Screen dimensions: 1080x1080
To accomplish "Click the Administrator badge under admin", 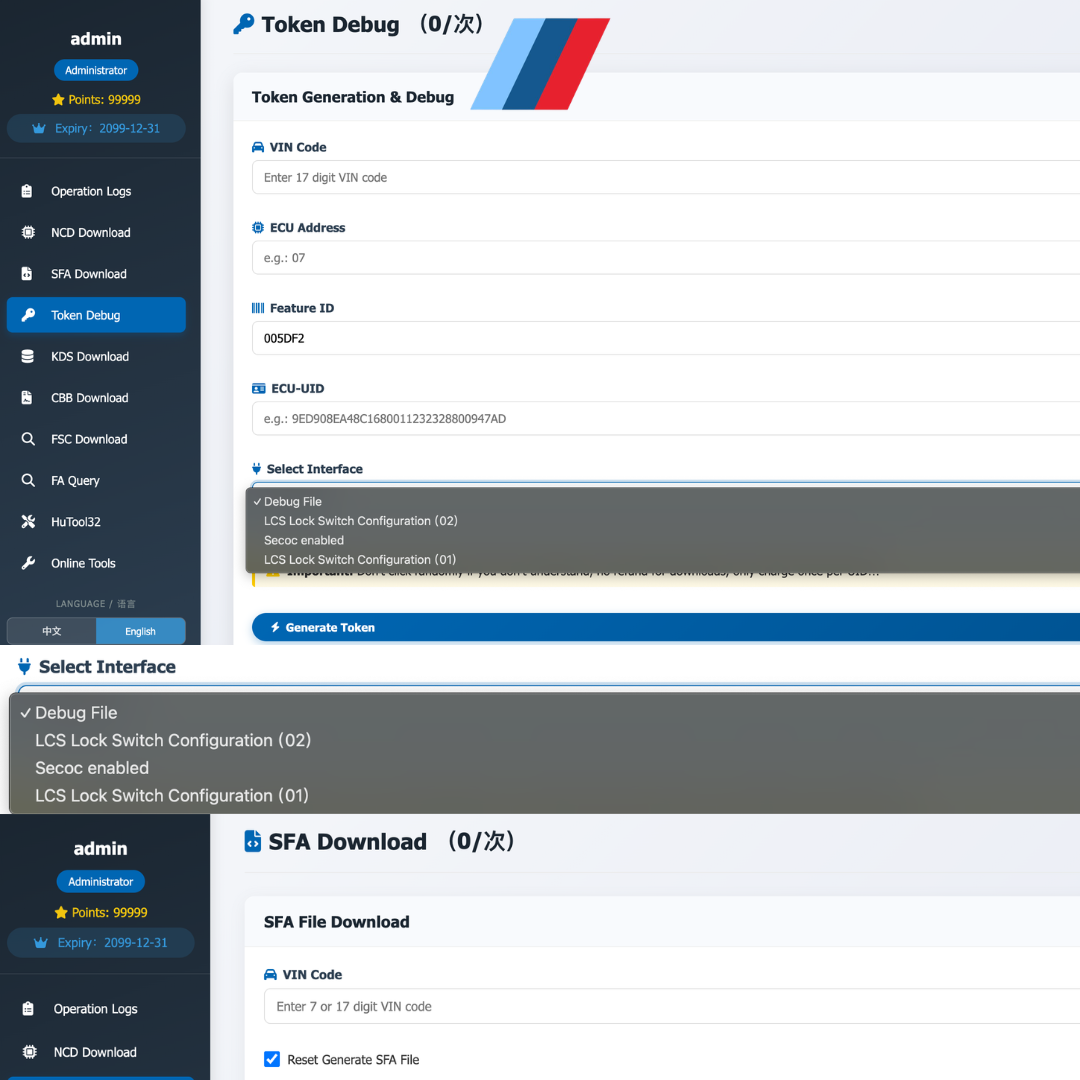I will coord(95,70).
